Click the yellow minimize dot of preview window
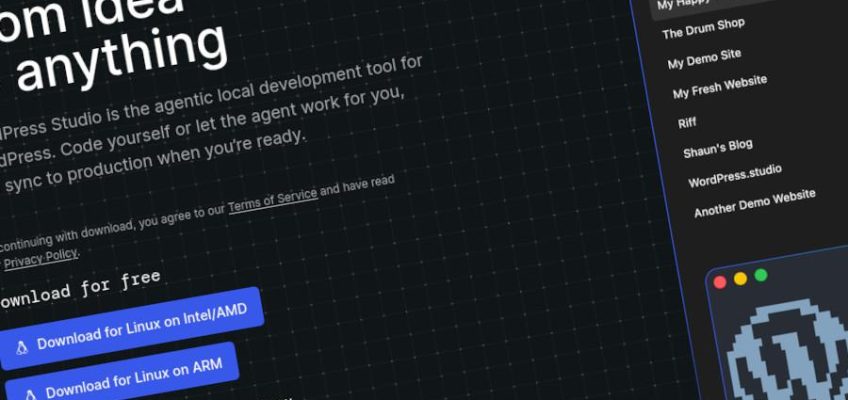The image size is (848, 400). [x=740, y=278]
